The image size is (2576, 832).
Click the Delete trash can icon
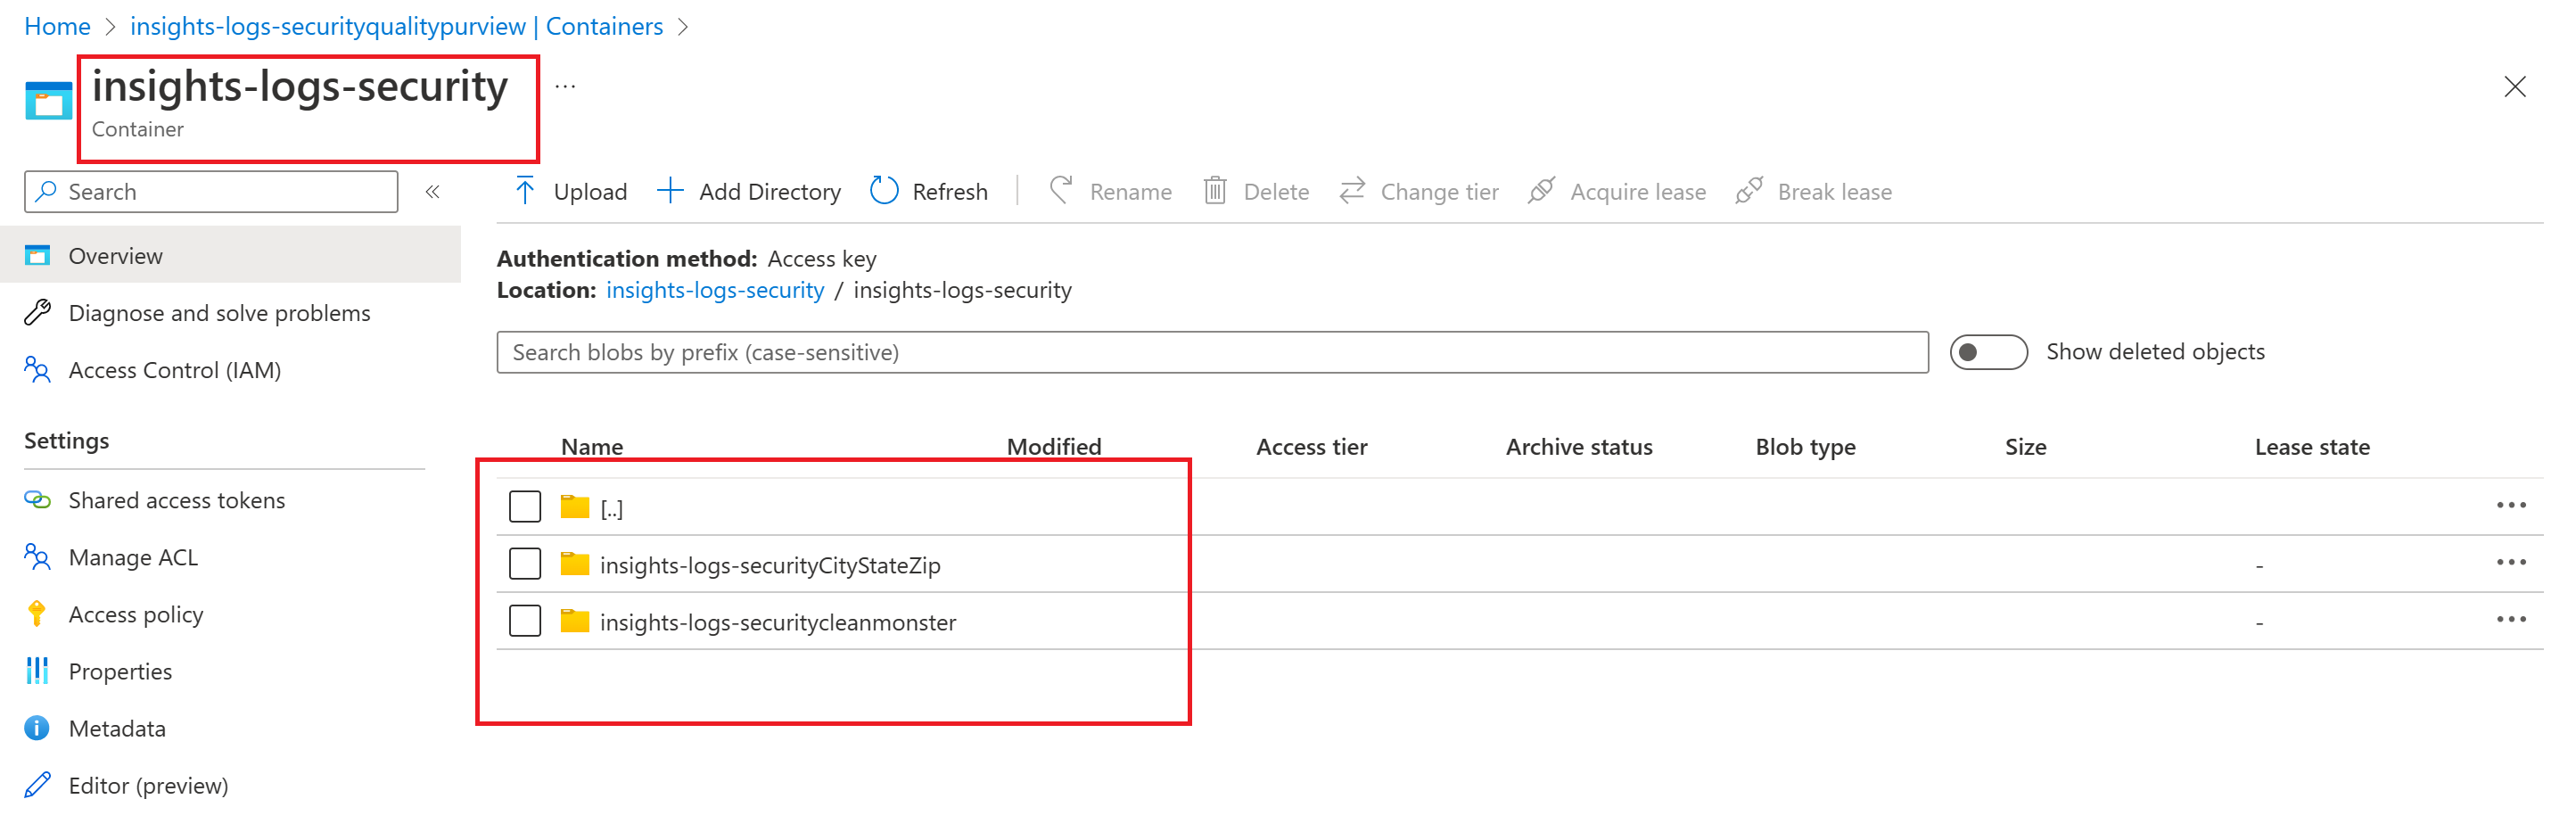(x=1215, y=190)
